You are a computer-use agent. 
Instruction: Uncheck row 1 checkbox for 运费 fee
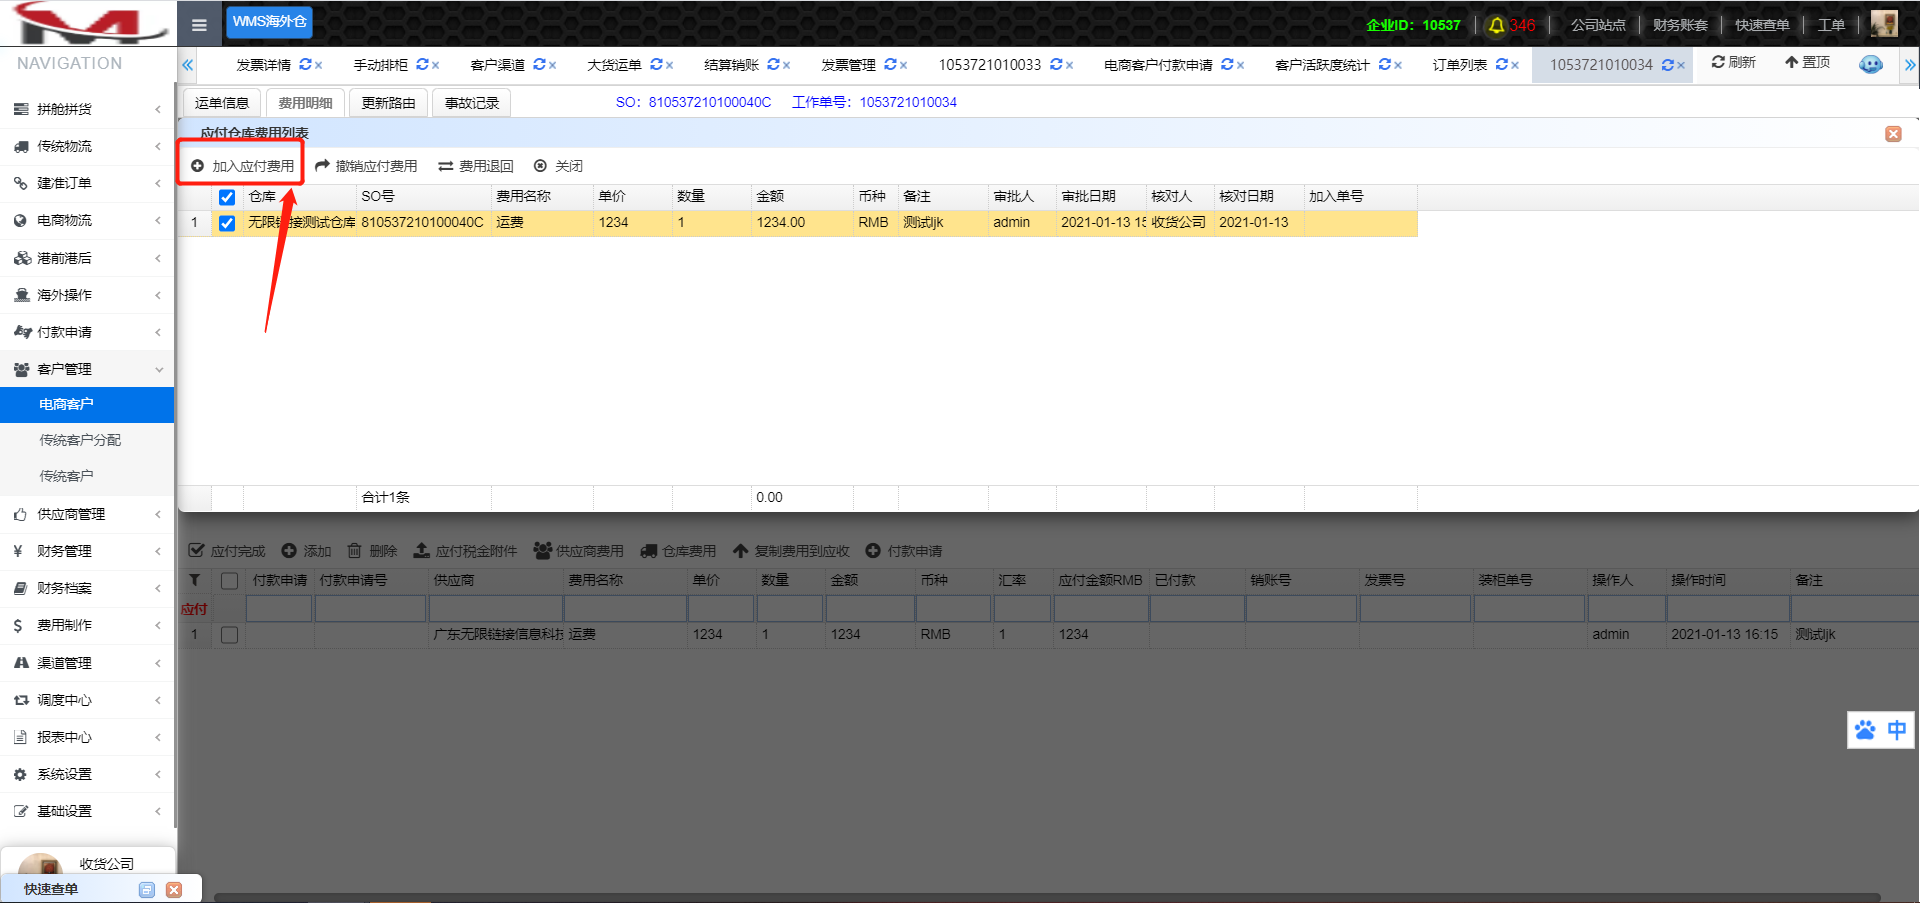(227, 223)
